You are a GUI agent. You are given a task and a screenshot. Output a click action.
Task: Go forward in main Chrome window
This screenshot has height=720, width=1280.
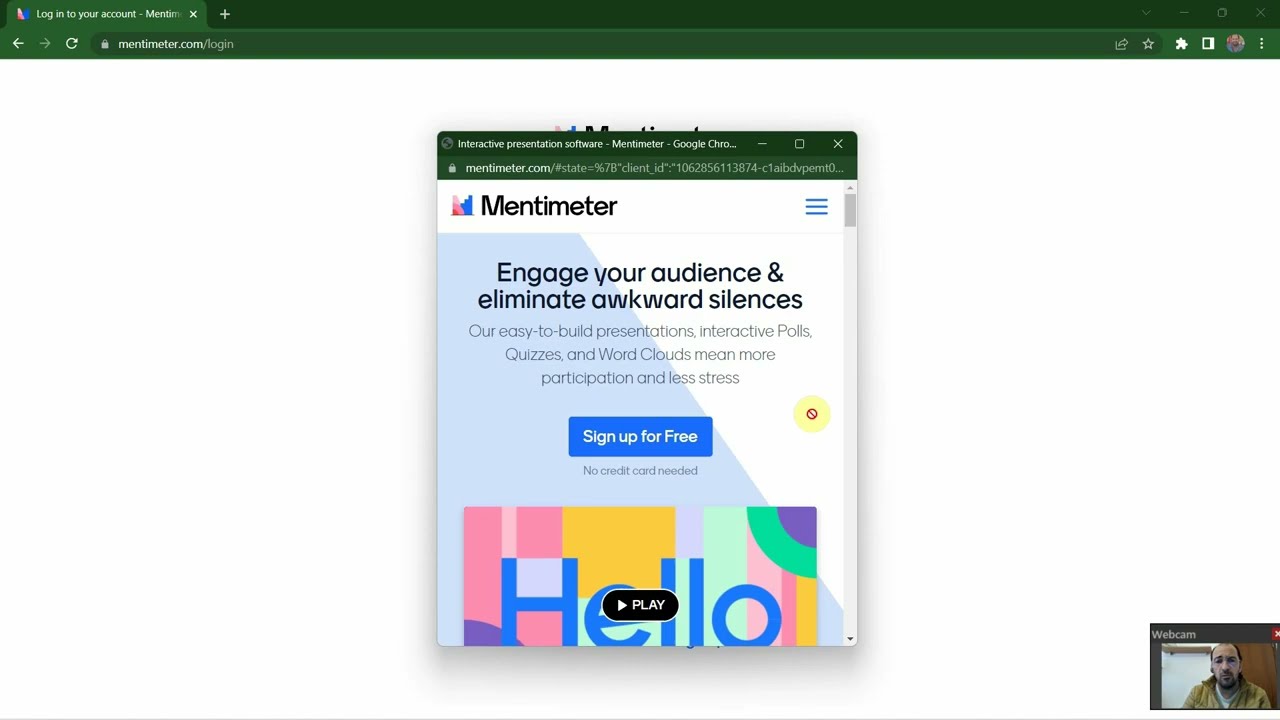tap(45, 44)
